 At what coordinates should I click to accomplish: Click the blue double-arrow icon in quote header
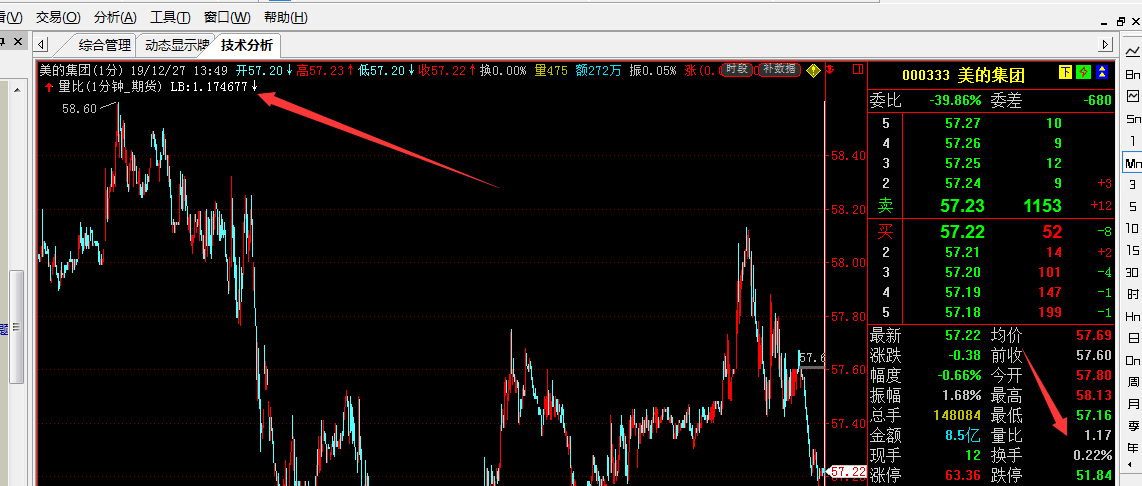[x=1102, y=72]
